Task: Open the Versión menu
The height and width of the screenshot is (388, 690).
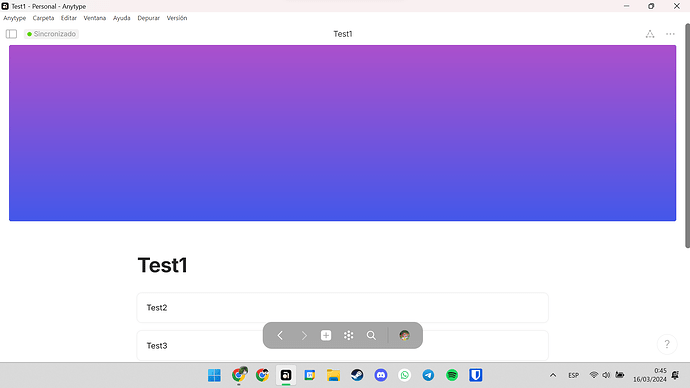Action: pos(177,18)
